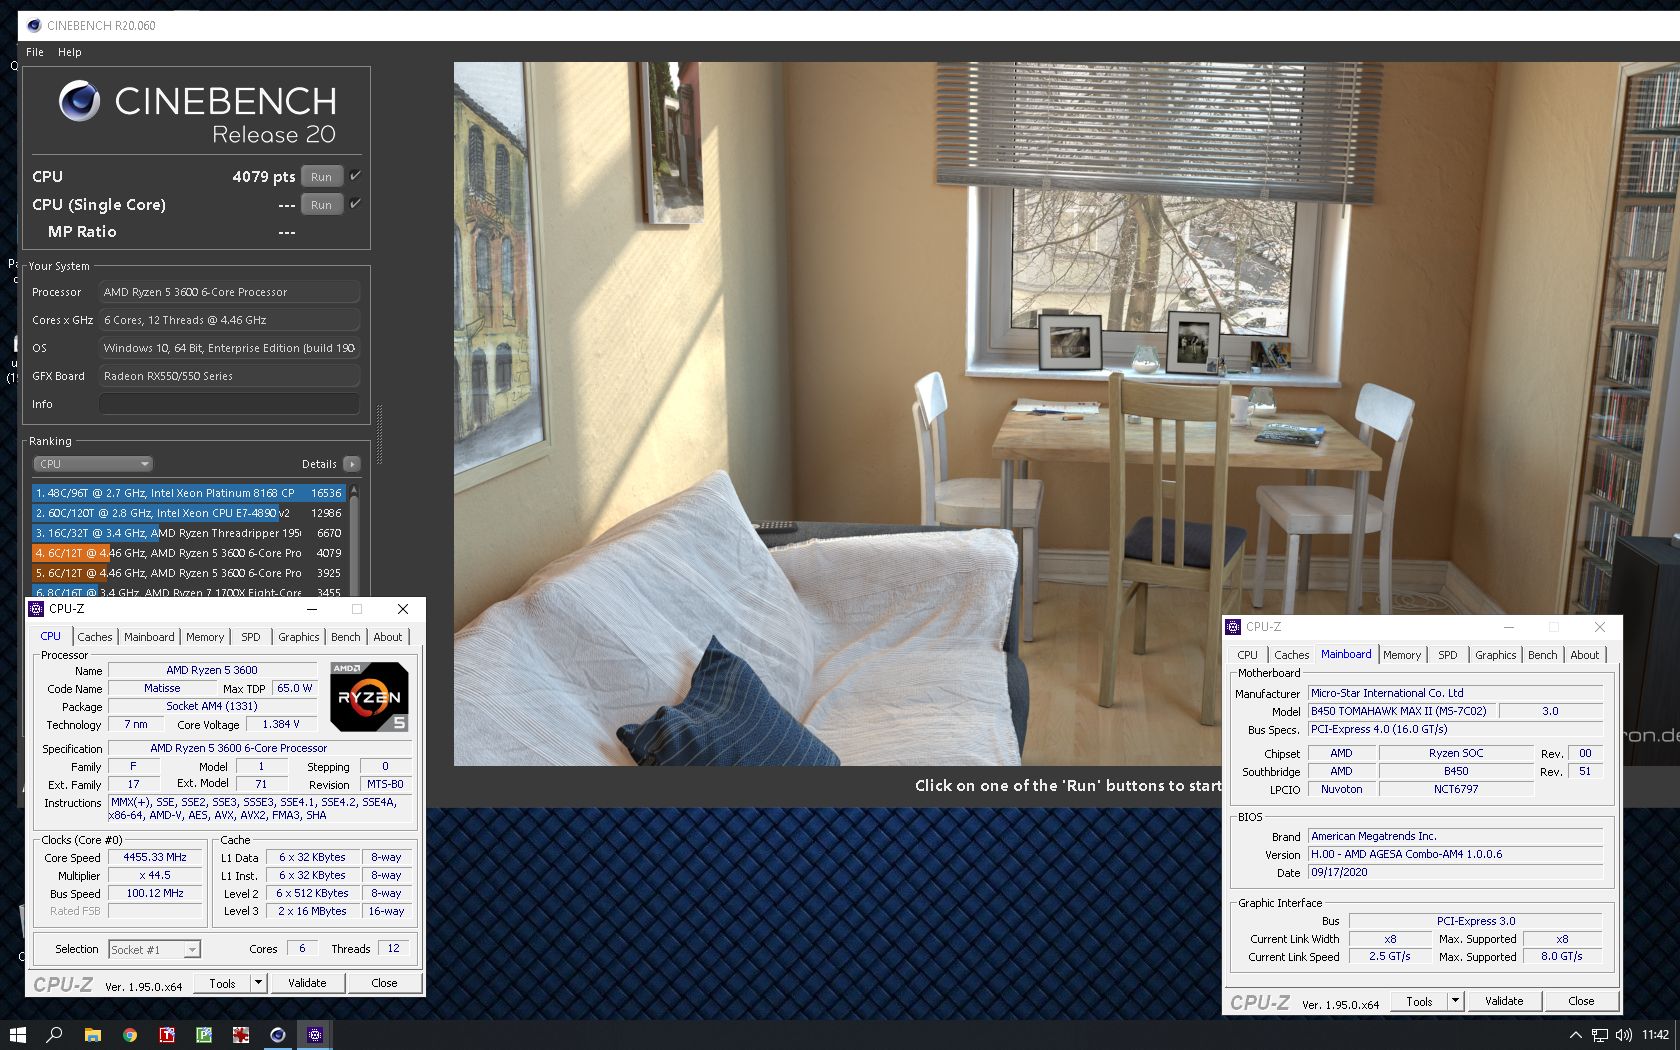This screenshot has width=1680, height=1050.
Task: Click the empty Info input field
Action: coord(229,404)
